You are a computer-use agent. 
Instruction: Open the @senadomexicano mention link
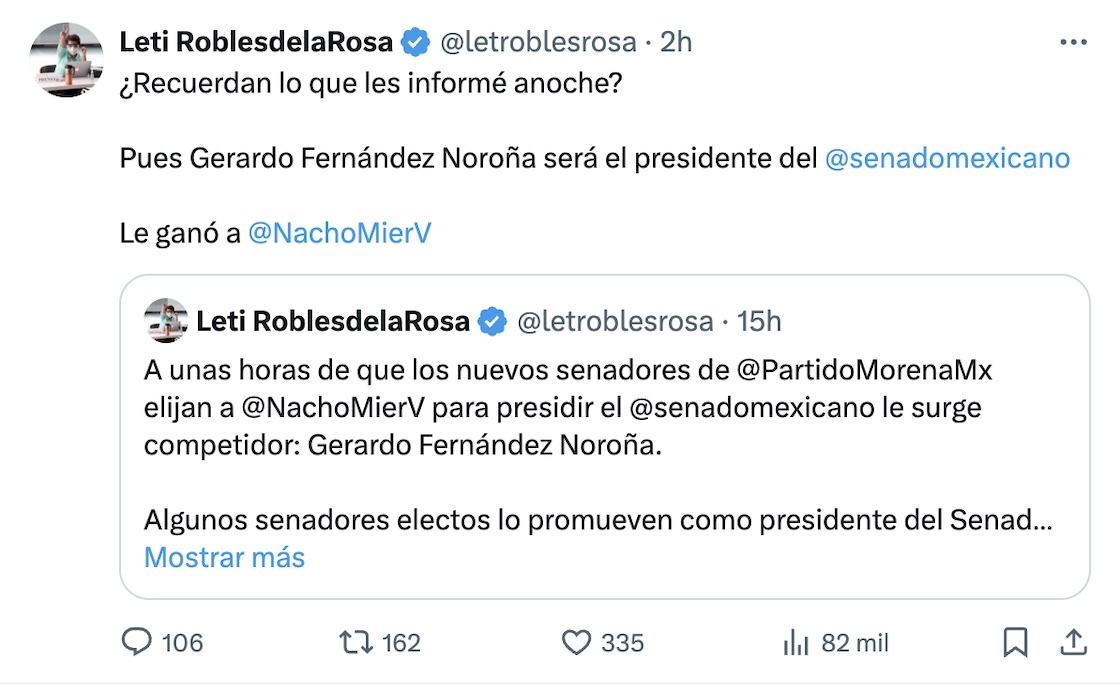tap(947, 158)
